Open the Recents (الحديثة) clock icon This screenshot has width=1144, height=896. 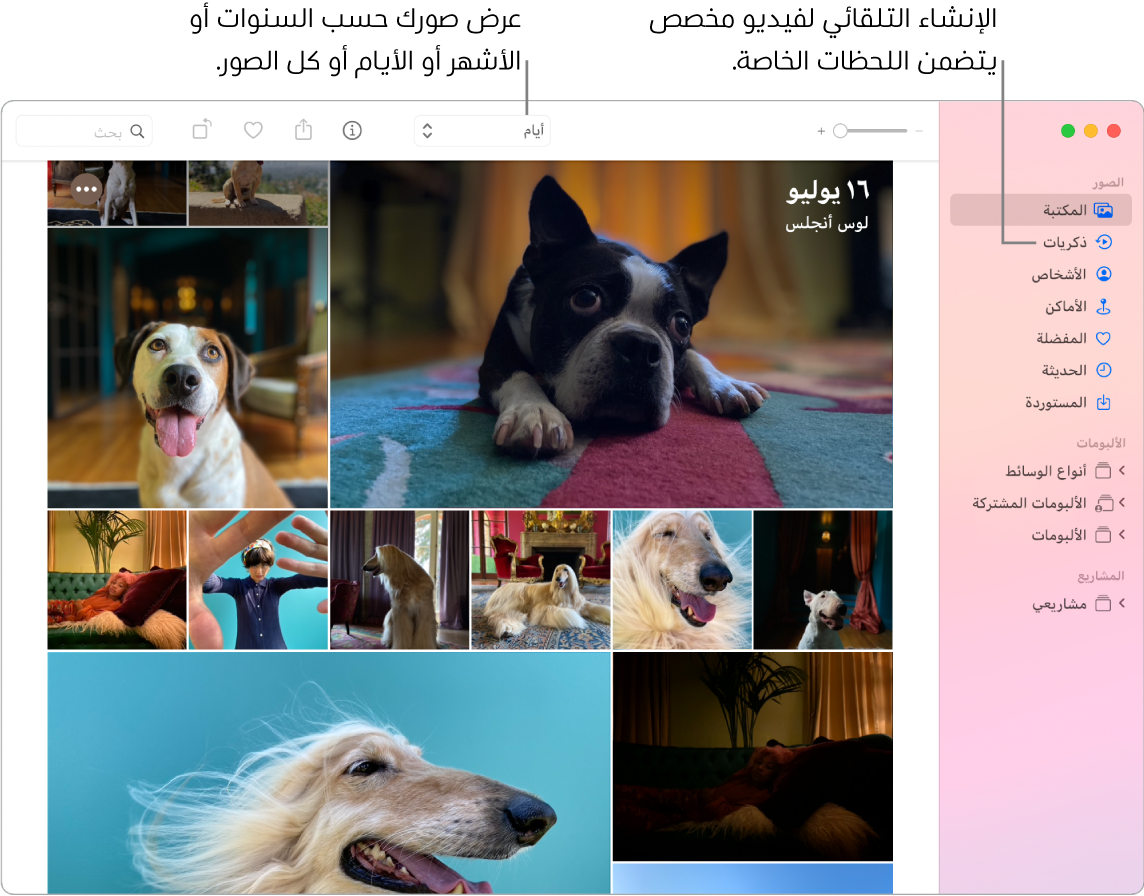1102,369
